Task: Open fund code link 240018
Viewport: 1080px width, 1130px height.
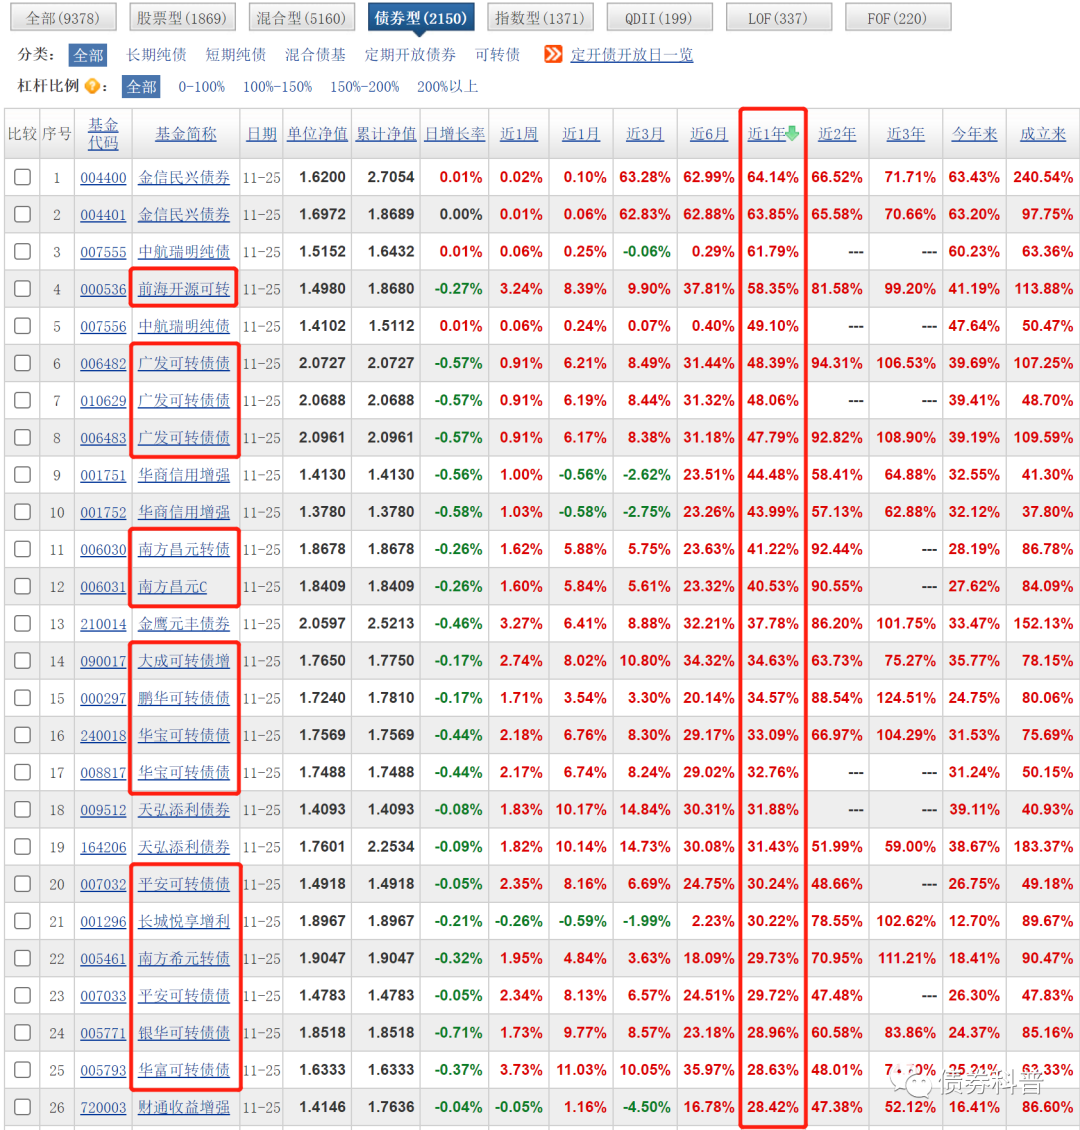Action: [x=103, y=736]
